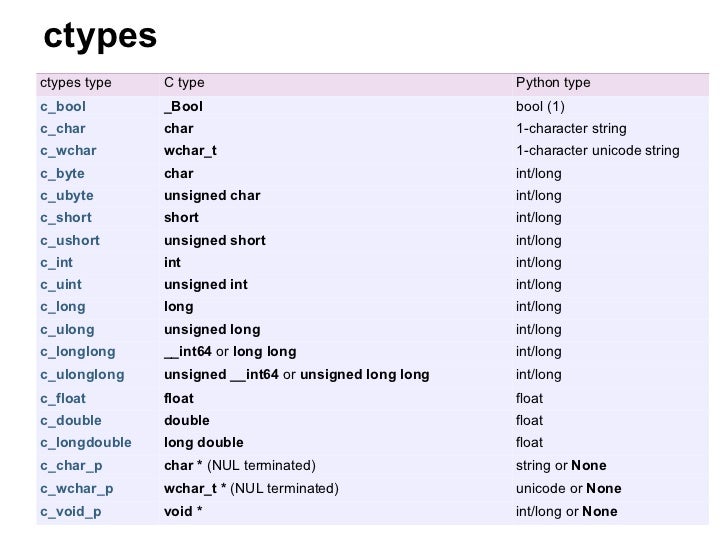
Task: Open the c_ulonglong link
Action: 82,375
